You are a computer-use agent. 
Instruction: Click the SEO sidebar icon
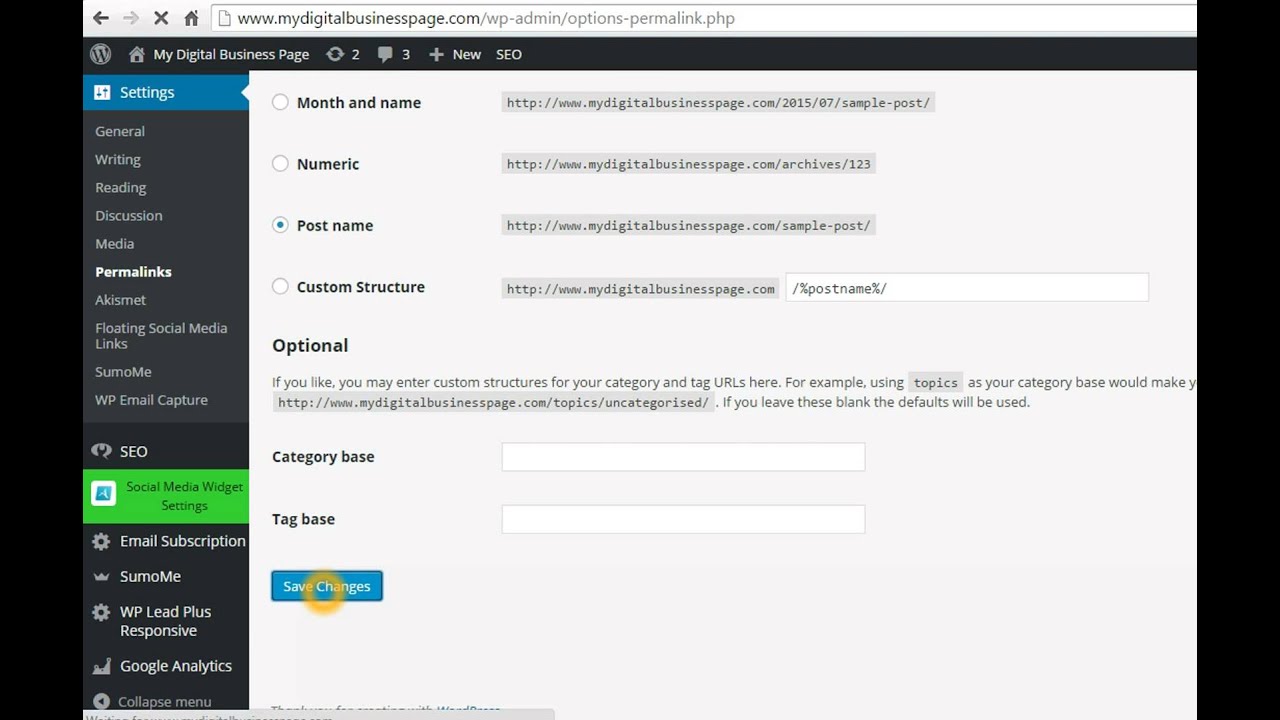pyautogui.click(x=101, y=451)
